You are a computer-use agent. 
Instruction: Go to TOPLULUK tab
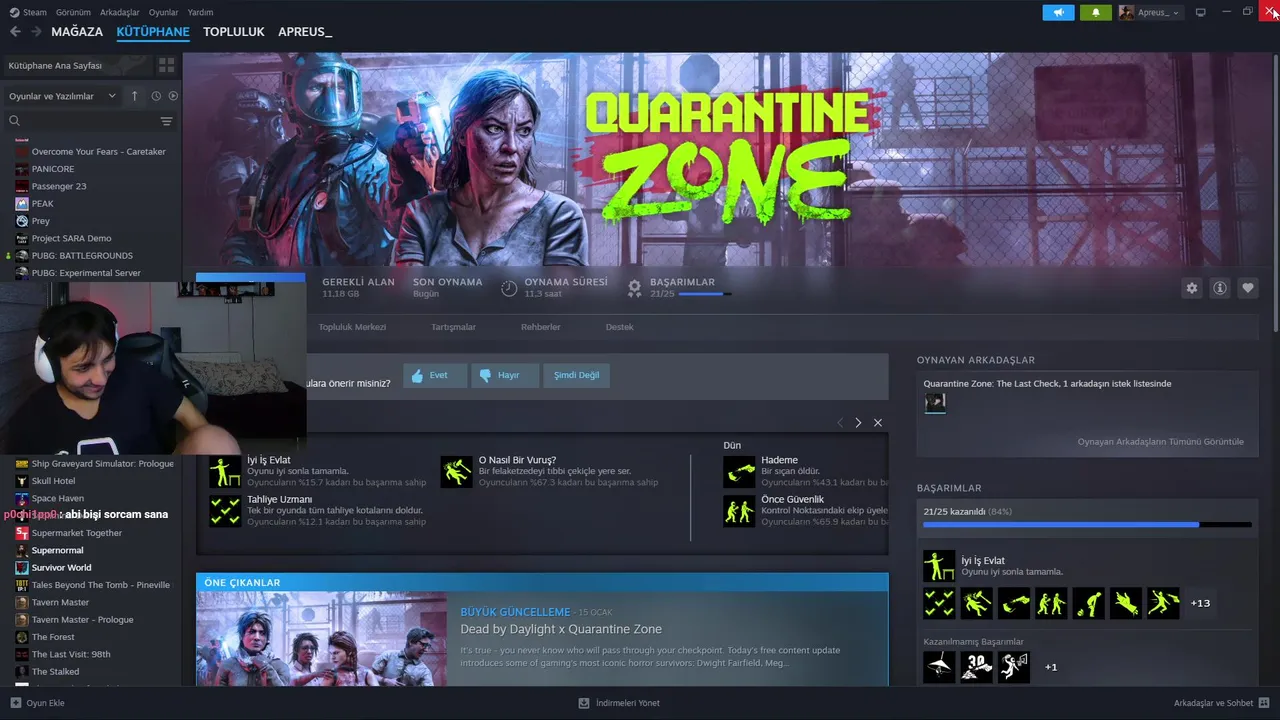pyautogui.click(x=234, y=32)
